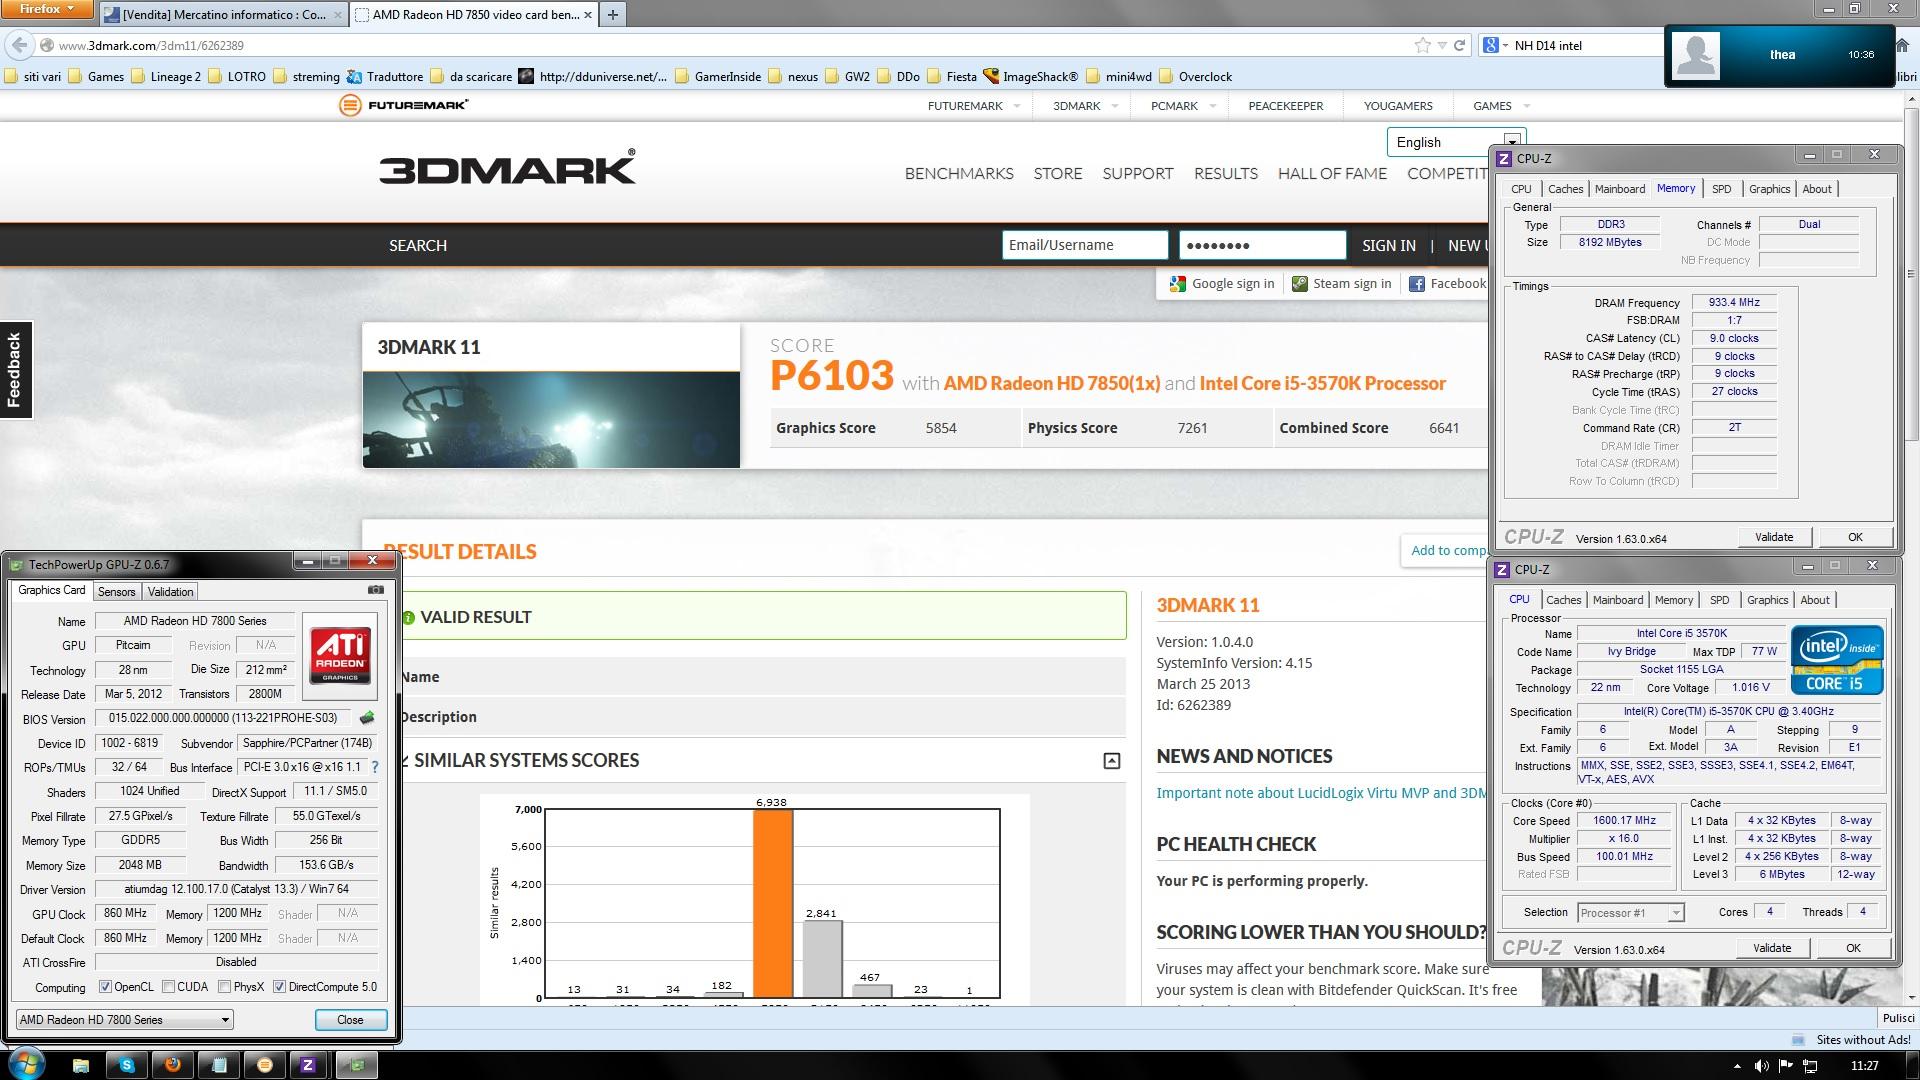Open Firefox from the taskbar
This screenshot has height=1080, width=1920.
(x=173, y=1065)
